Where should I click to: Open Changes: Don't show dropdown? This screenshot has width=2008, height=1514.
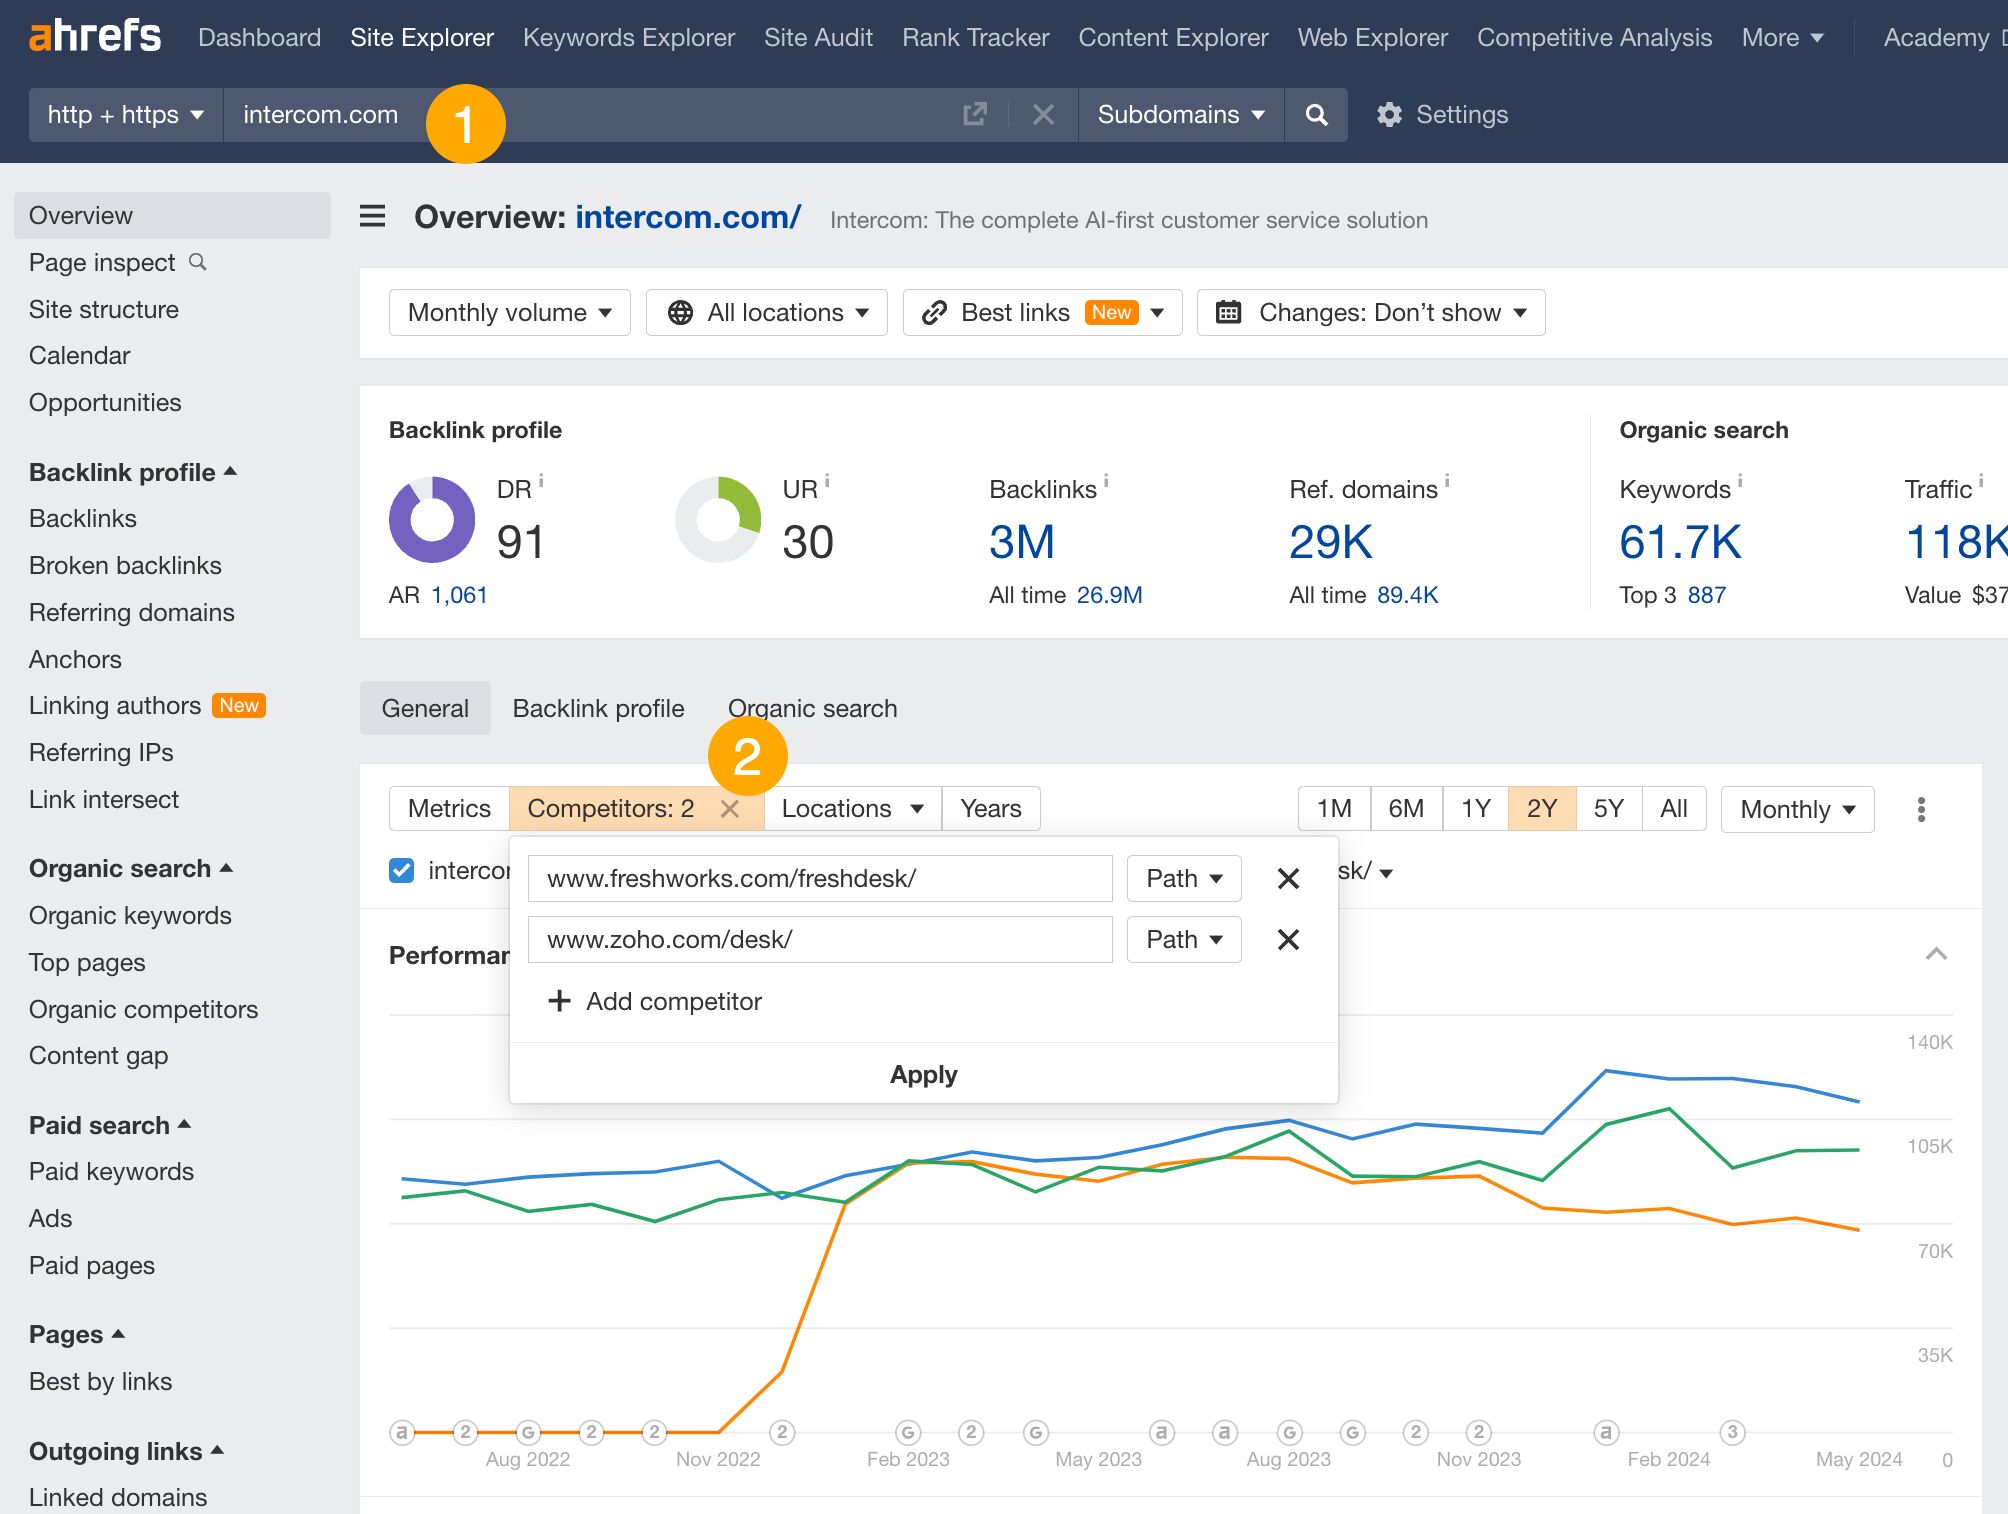coord(1371,313)
